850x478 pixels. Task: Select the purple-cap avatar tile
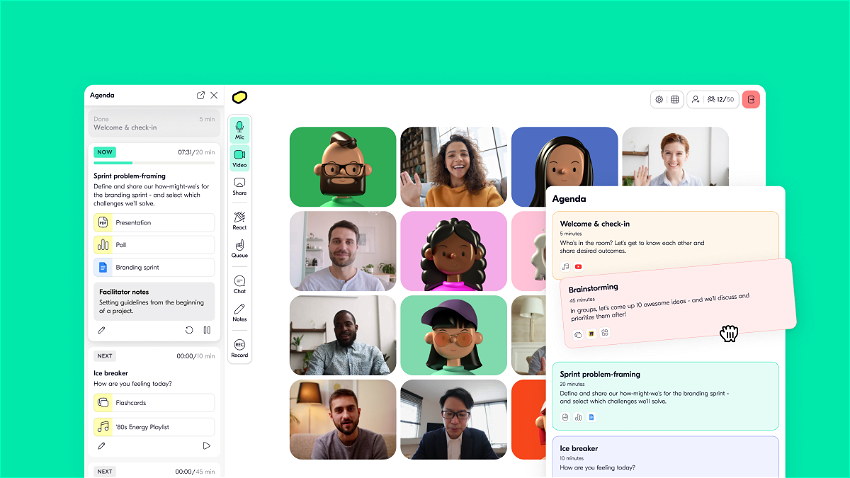454,335
